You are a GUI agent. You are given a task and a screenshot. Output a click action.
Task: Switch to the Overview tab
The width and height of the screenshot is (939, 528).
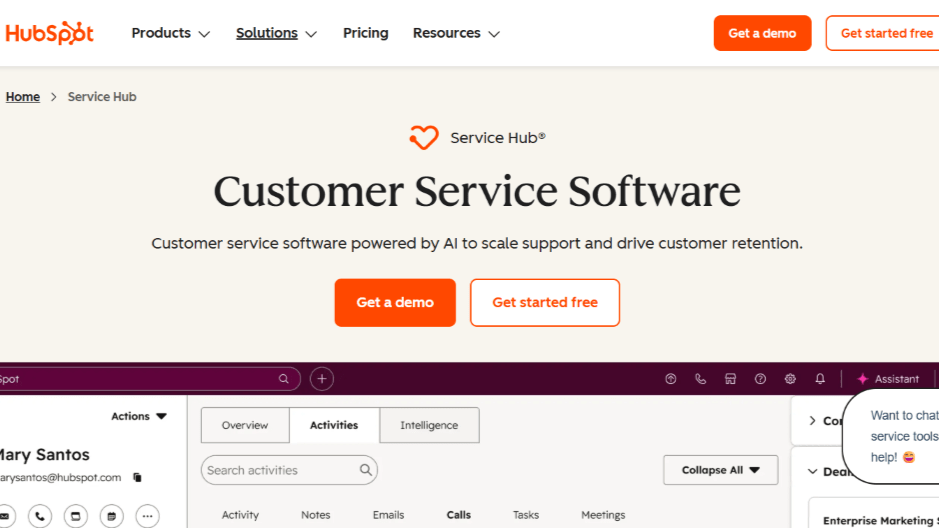click(245, 425)
